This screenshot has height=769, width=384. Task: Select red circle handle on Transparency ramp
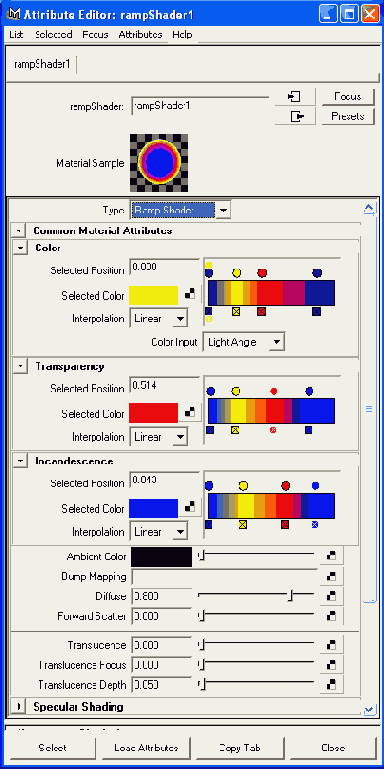[274, 391]
